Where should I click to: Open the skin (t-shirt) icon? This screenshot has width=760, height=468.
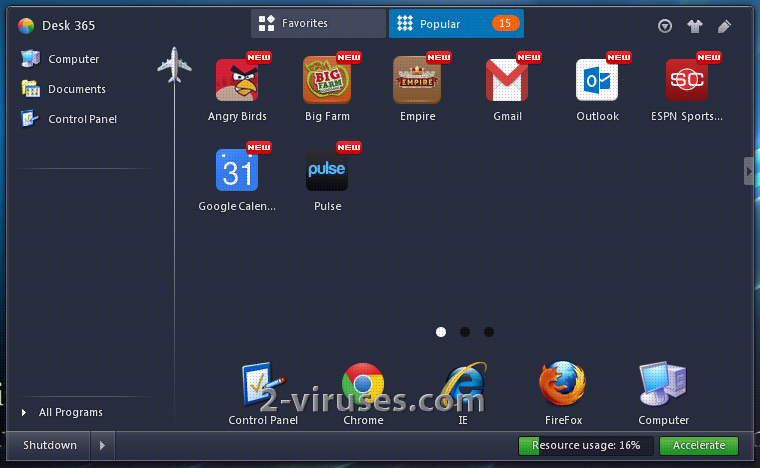(695, 26)
